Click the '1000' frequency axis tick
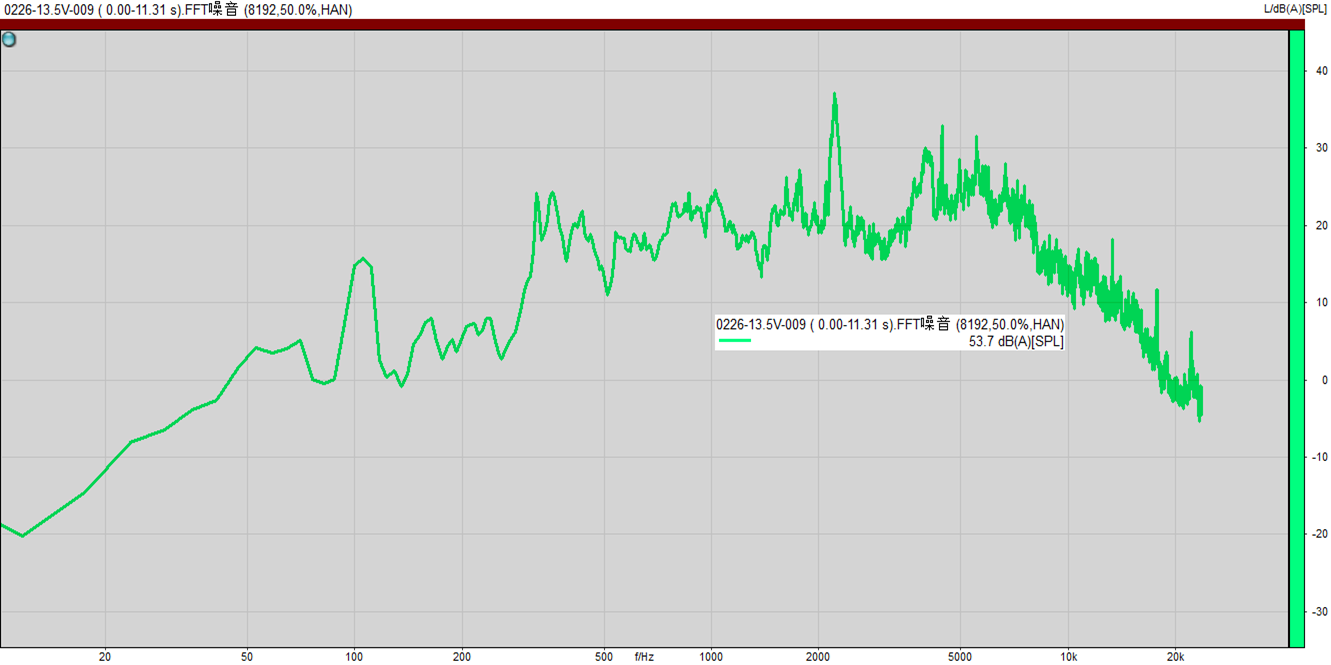1331x665 pixels. pyautogui.click(x=711, y=657)
